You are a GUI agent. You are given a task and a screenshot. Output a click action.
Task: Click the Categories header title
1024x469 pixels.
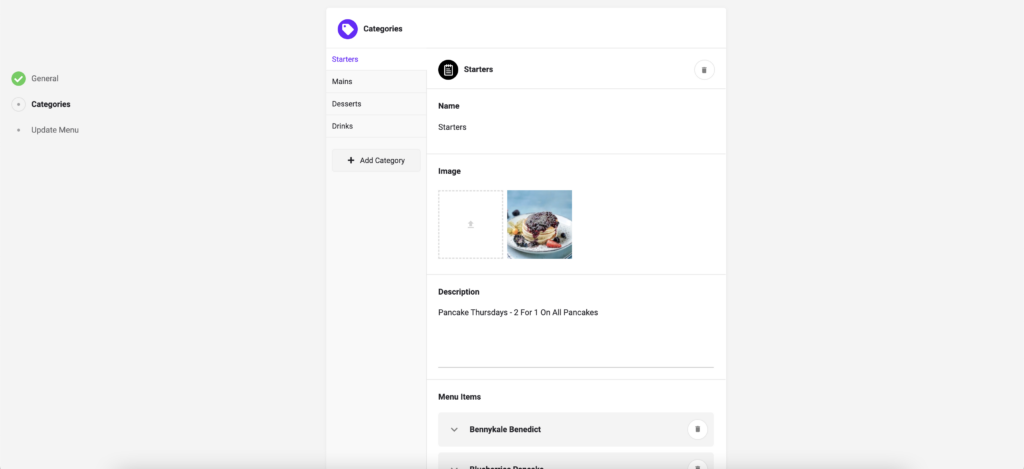click(383, 29)
